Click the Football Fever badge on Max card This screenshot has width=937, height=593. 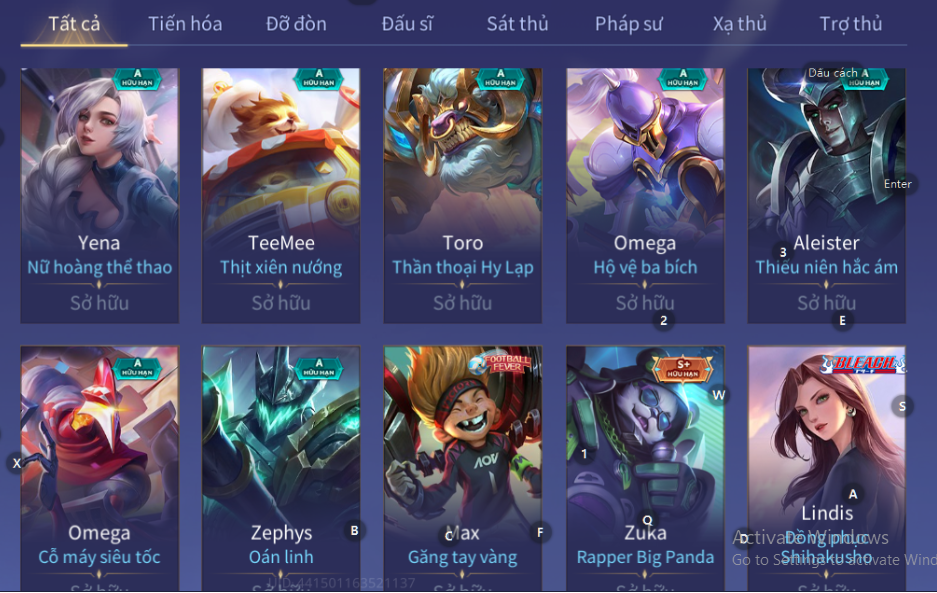click(x=501, y=363)
